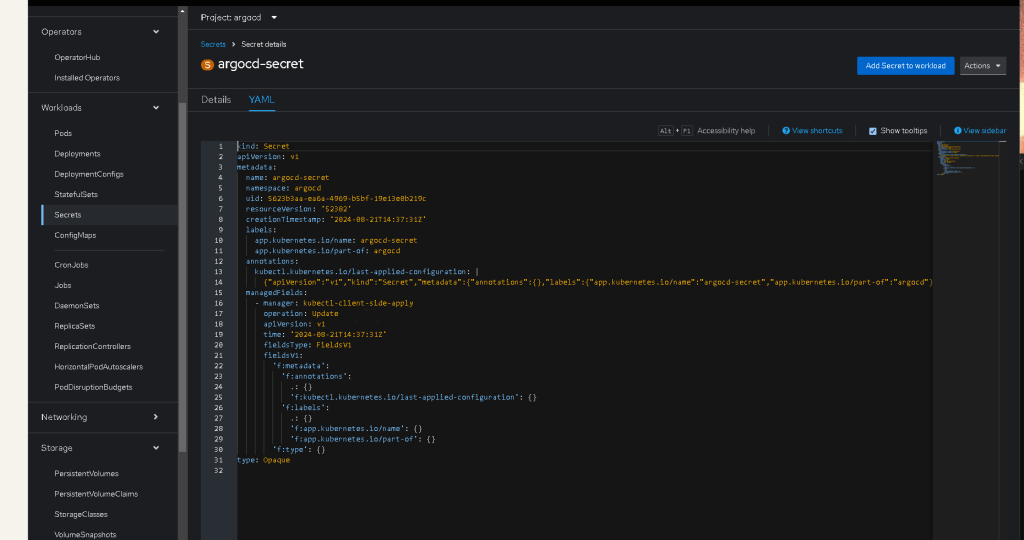
Task: Click 'fieldsType: FieldsV1' line
Action: [x=307, y=345]
